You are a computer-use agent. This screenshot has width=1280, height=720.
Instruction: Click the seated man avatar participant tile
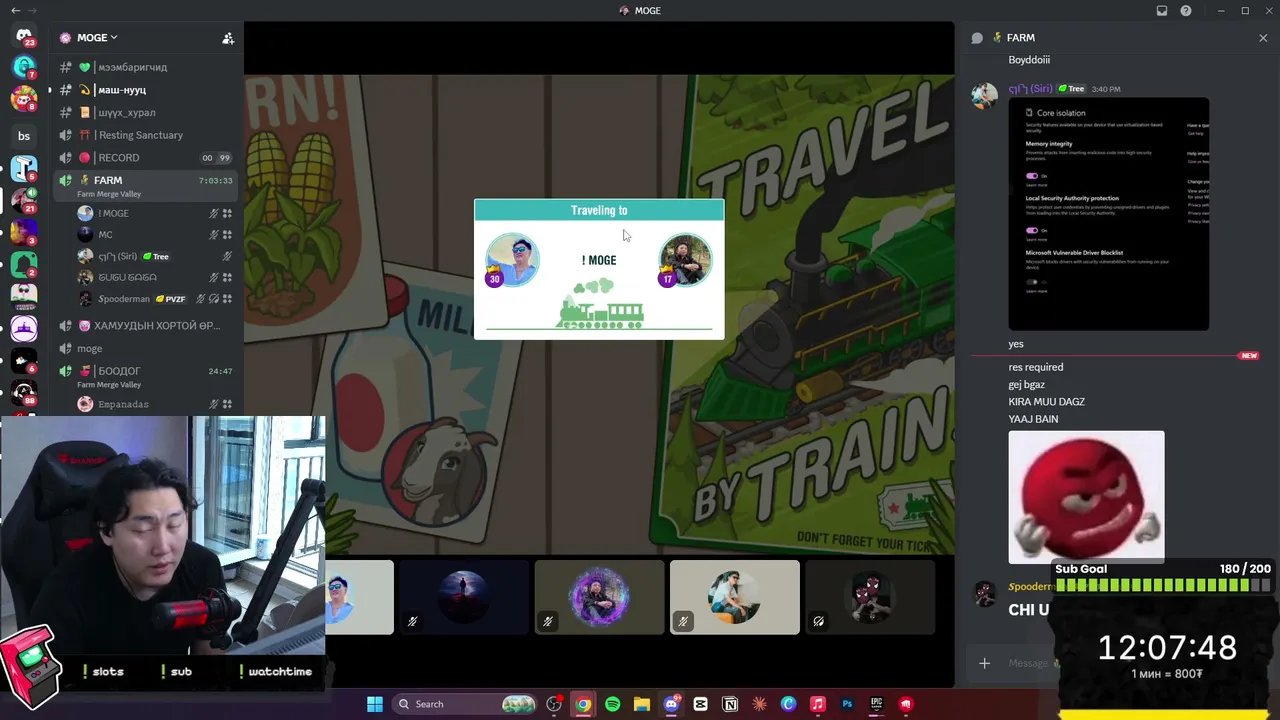click(735, 597)
